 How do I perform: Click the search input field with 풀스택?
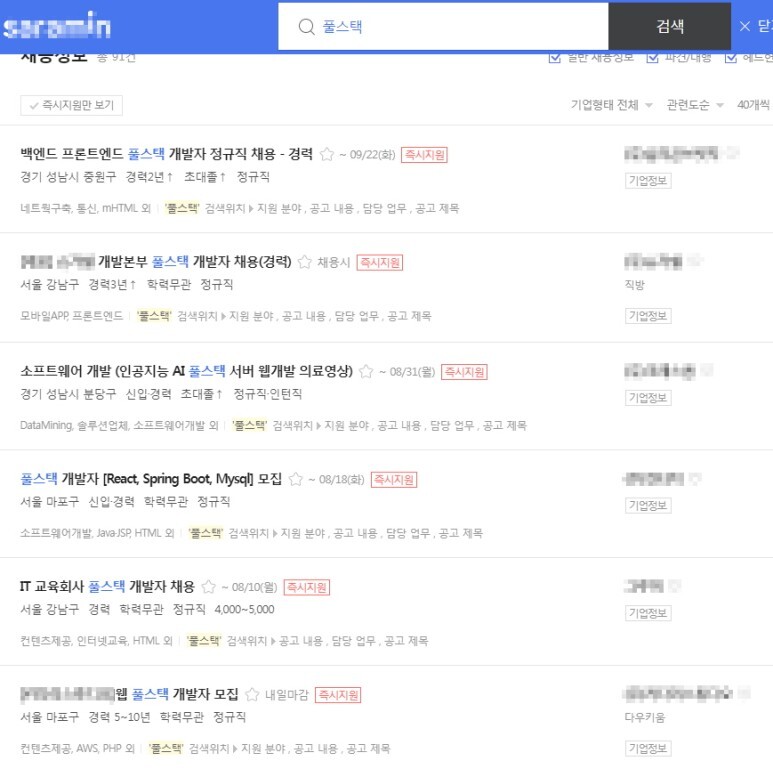(443, 26)
